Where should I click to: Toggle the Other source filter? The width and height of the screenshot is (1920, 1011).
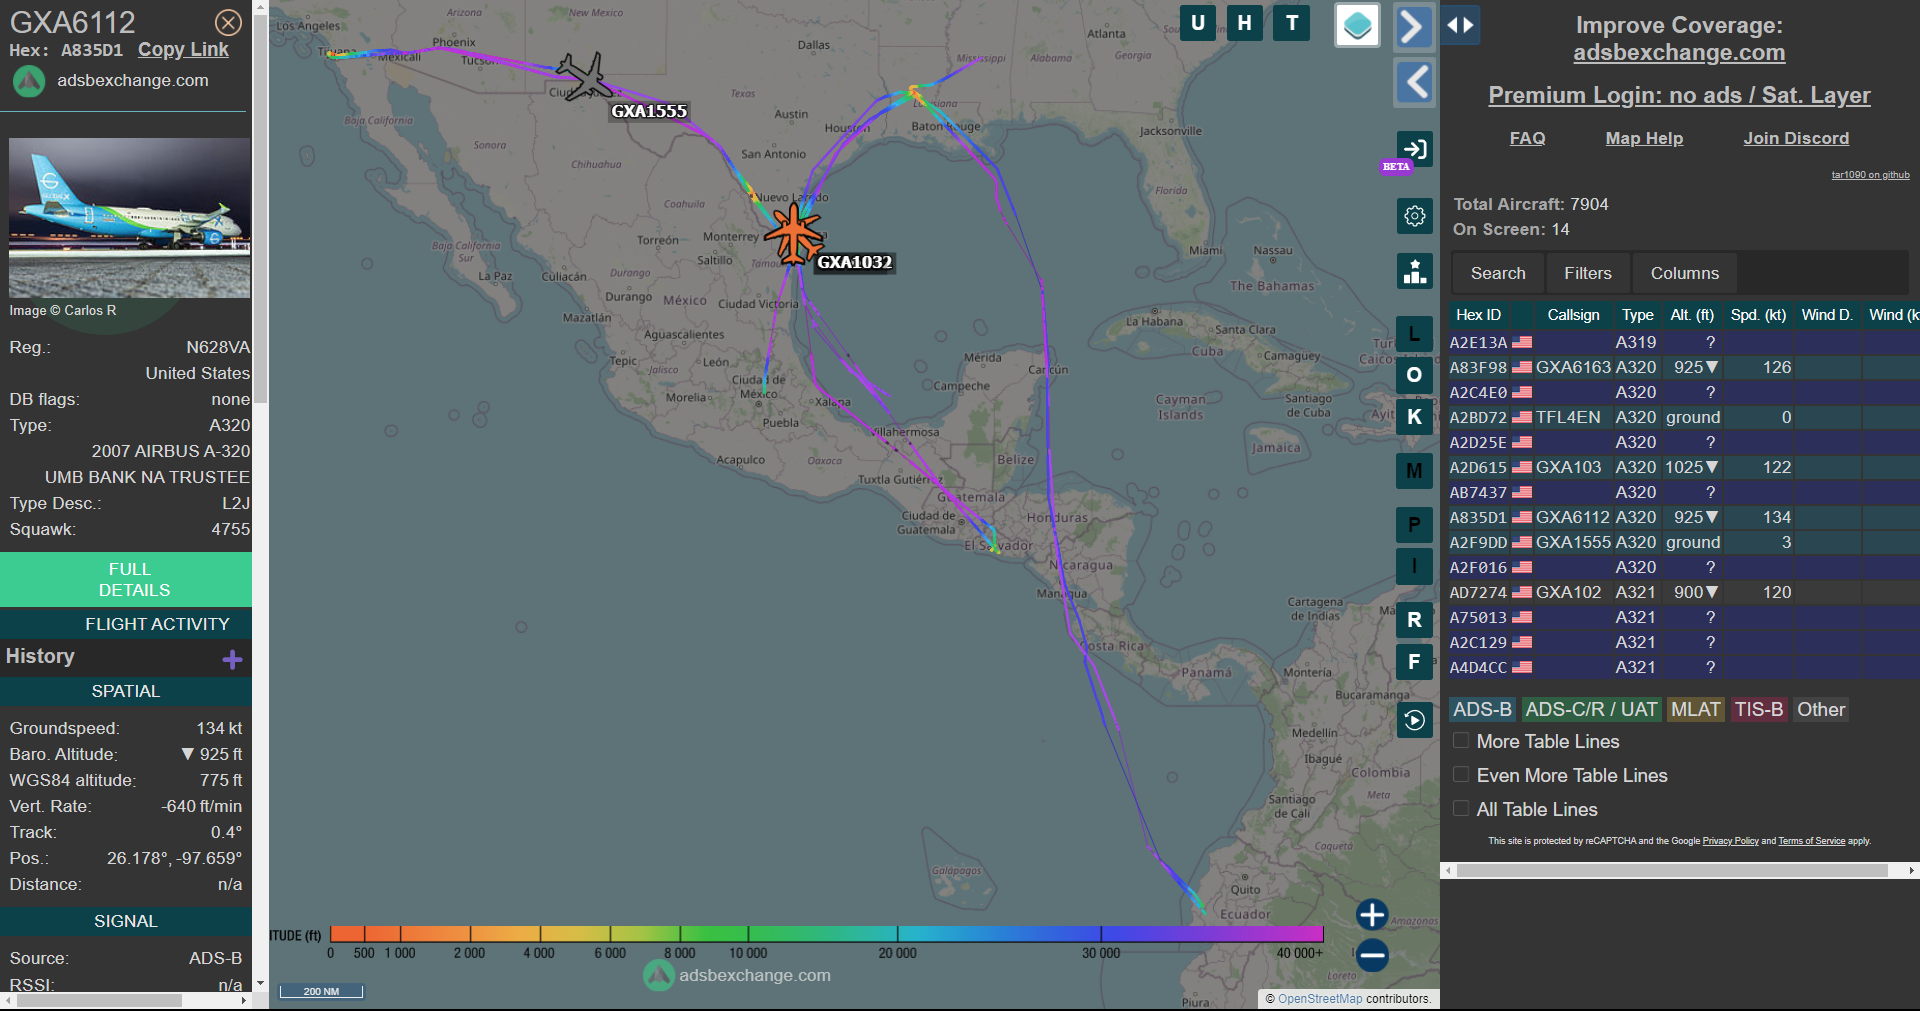[1821, 709]
